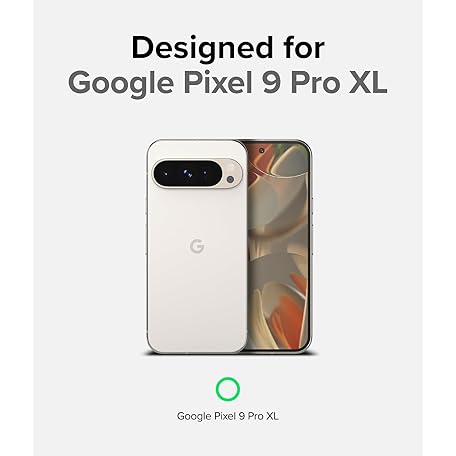Click the round flash sensor beside the cameras
Image resolution: width=456 pixels, height=456 pixels.
point(230,179)
